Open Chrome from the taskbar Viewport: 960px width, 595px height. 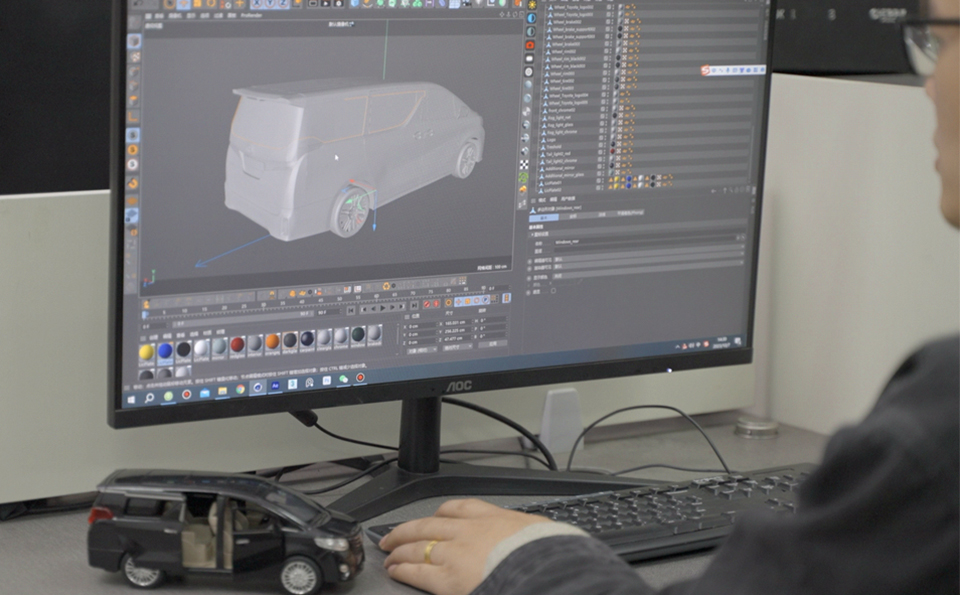(x=240, y=389)
